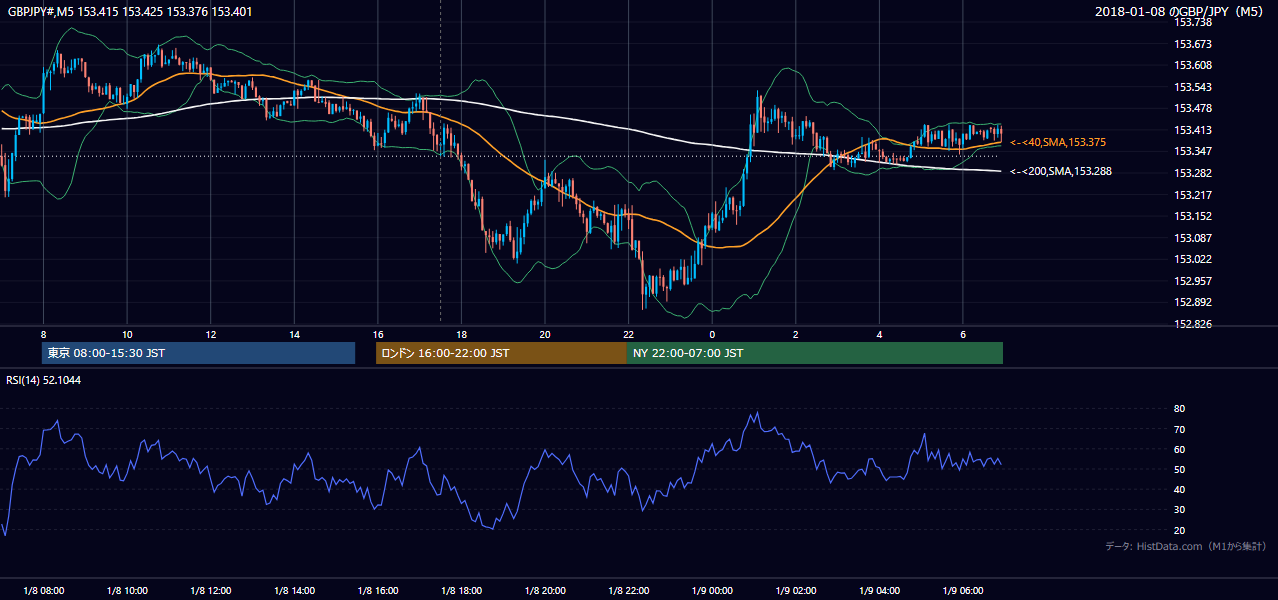The width and height of the screenshot is (1278, 600).
Task: Click the 153.608 price axis label
Action: [x=1194, y=65]
